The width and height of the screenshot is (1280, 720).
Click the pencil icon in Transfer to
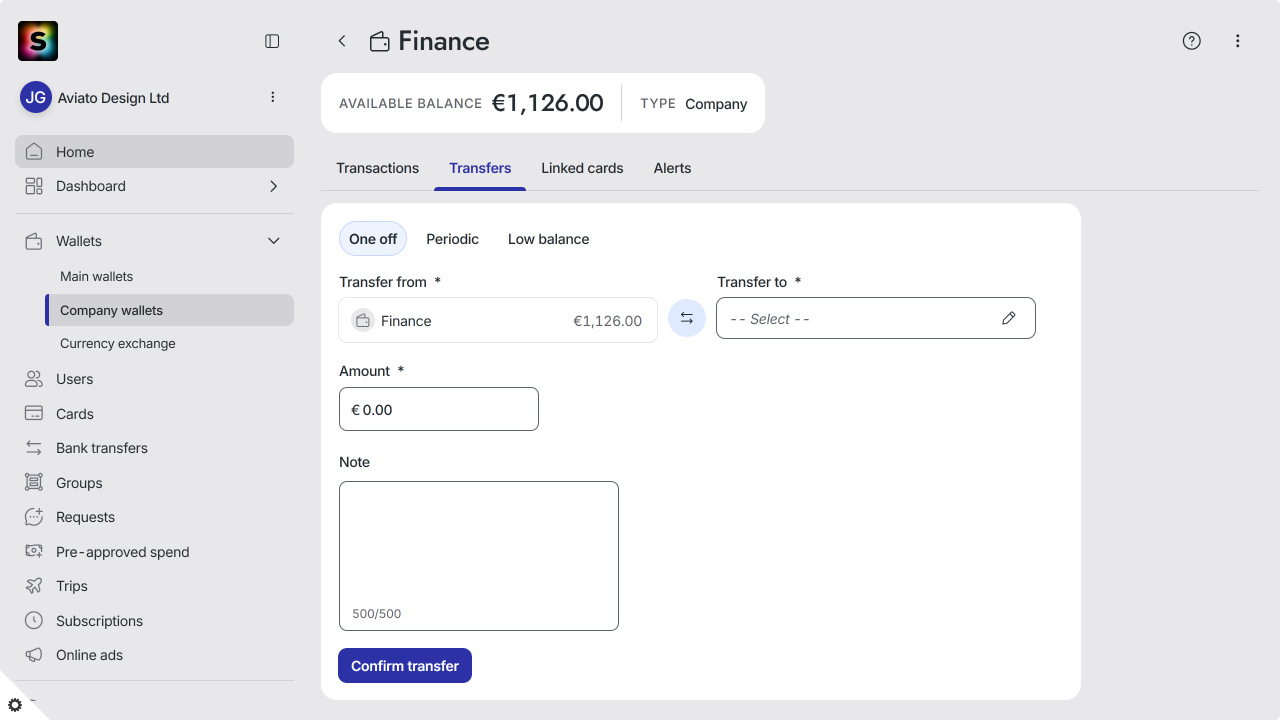(x=1009, y=318)
